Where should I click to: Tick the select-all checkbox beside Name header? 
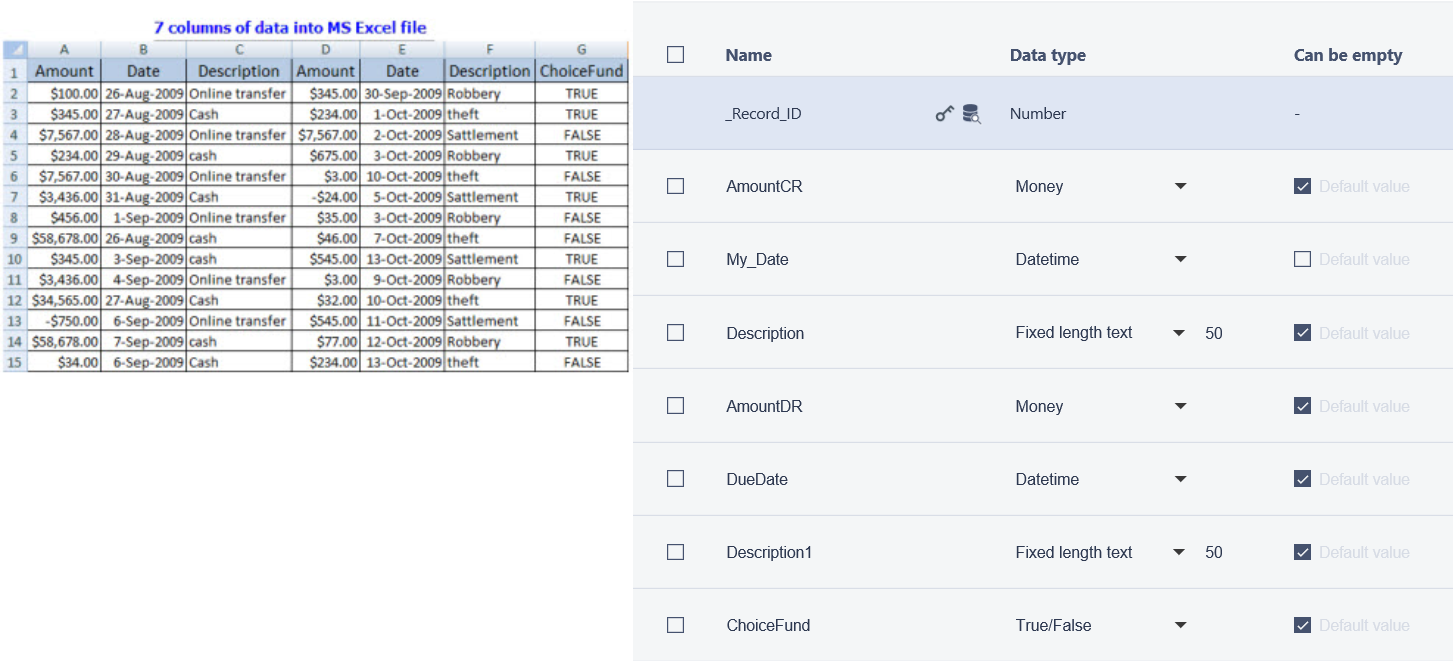(x=675, y=55)
